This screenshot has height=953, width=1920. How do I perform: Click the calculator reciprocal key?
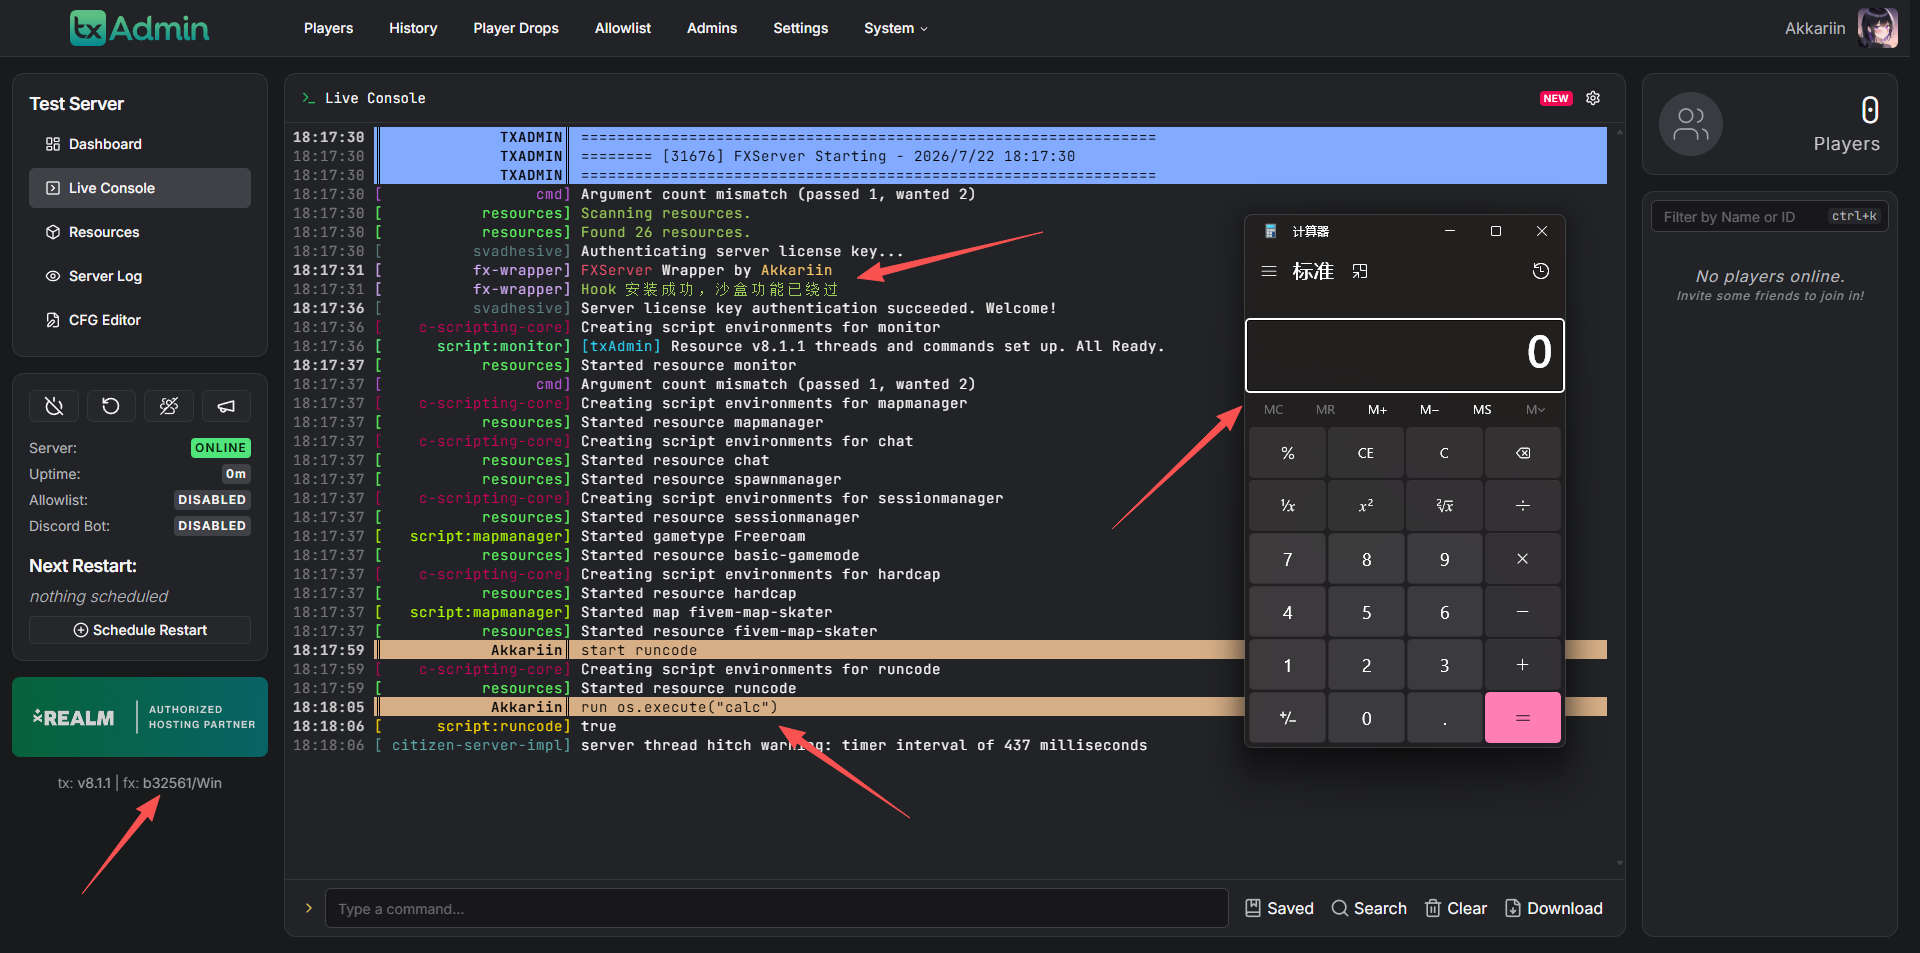[1288, 506]
